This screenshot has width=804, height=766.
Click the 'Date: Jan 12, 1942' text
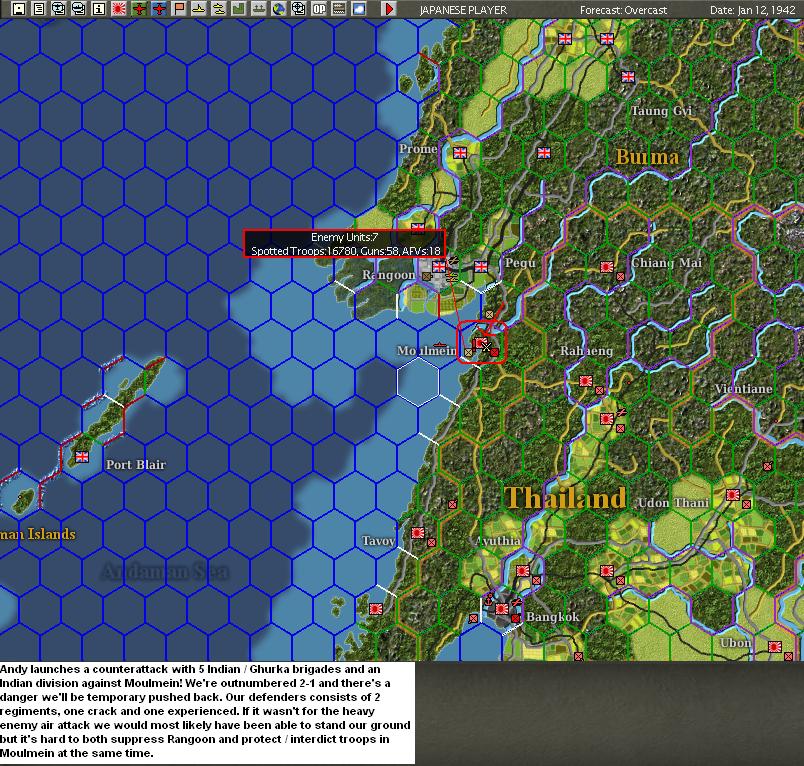[752, 10]
